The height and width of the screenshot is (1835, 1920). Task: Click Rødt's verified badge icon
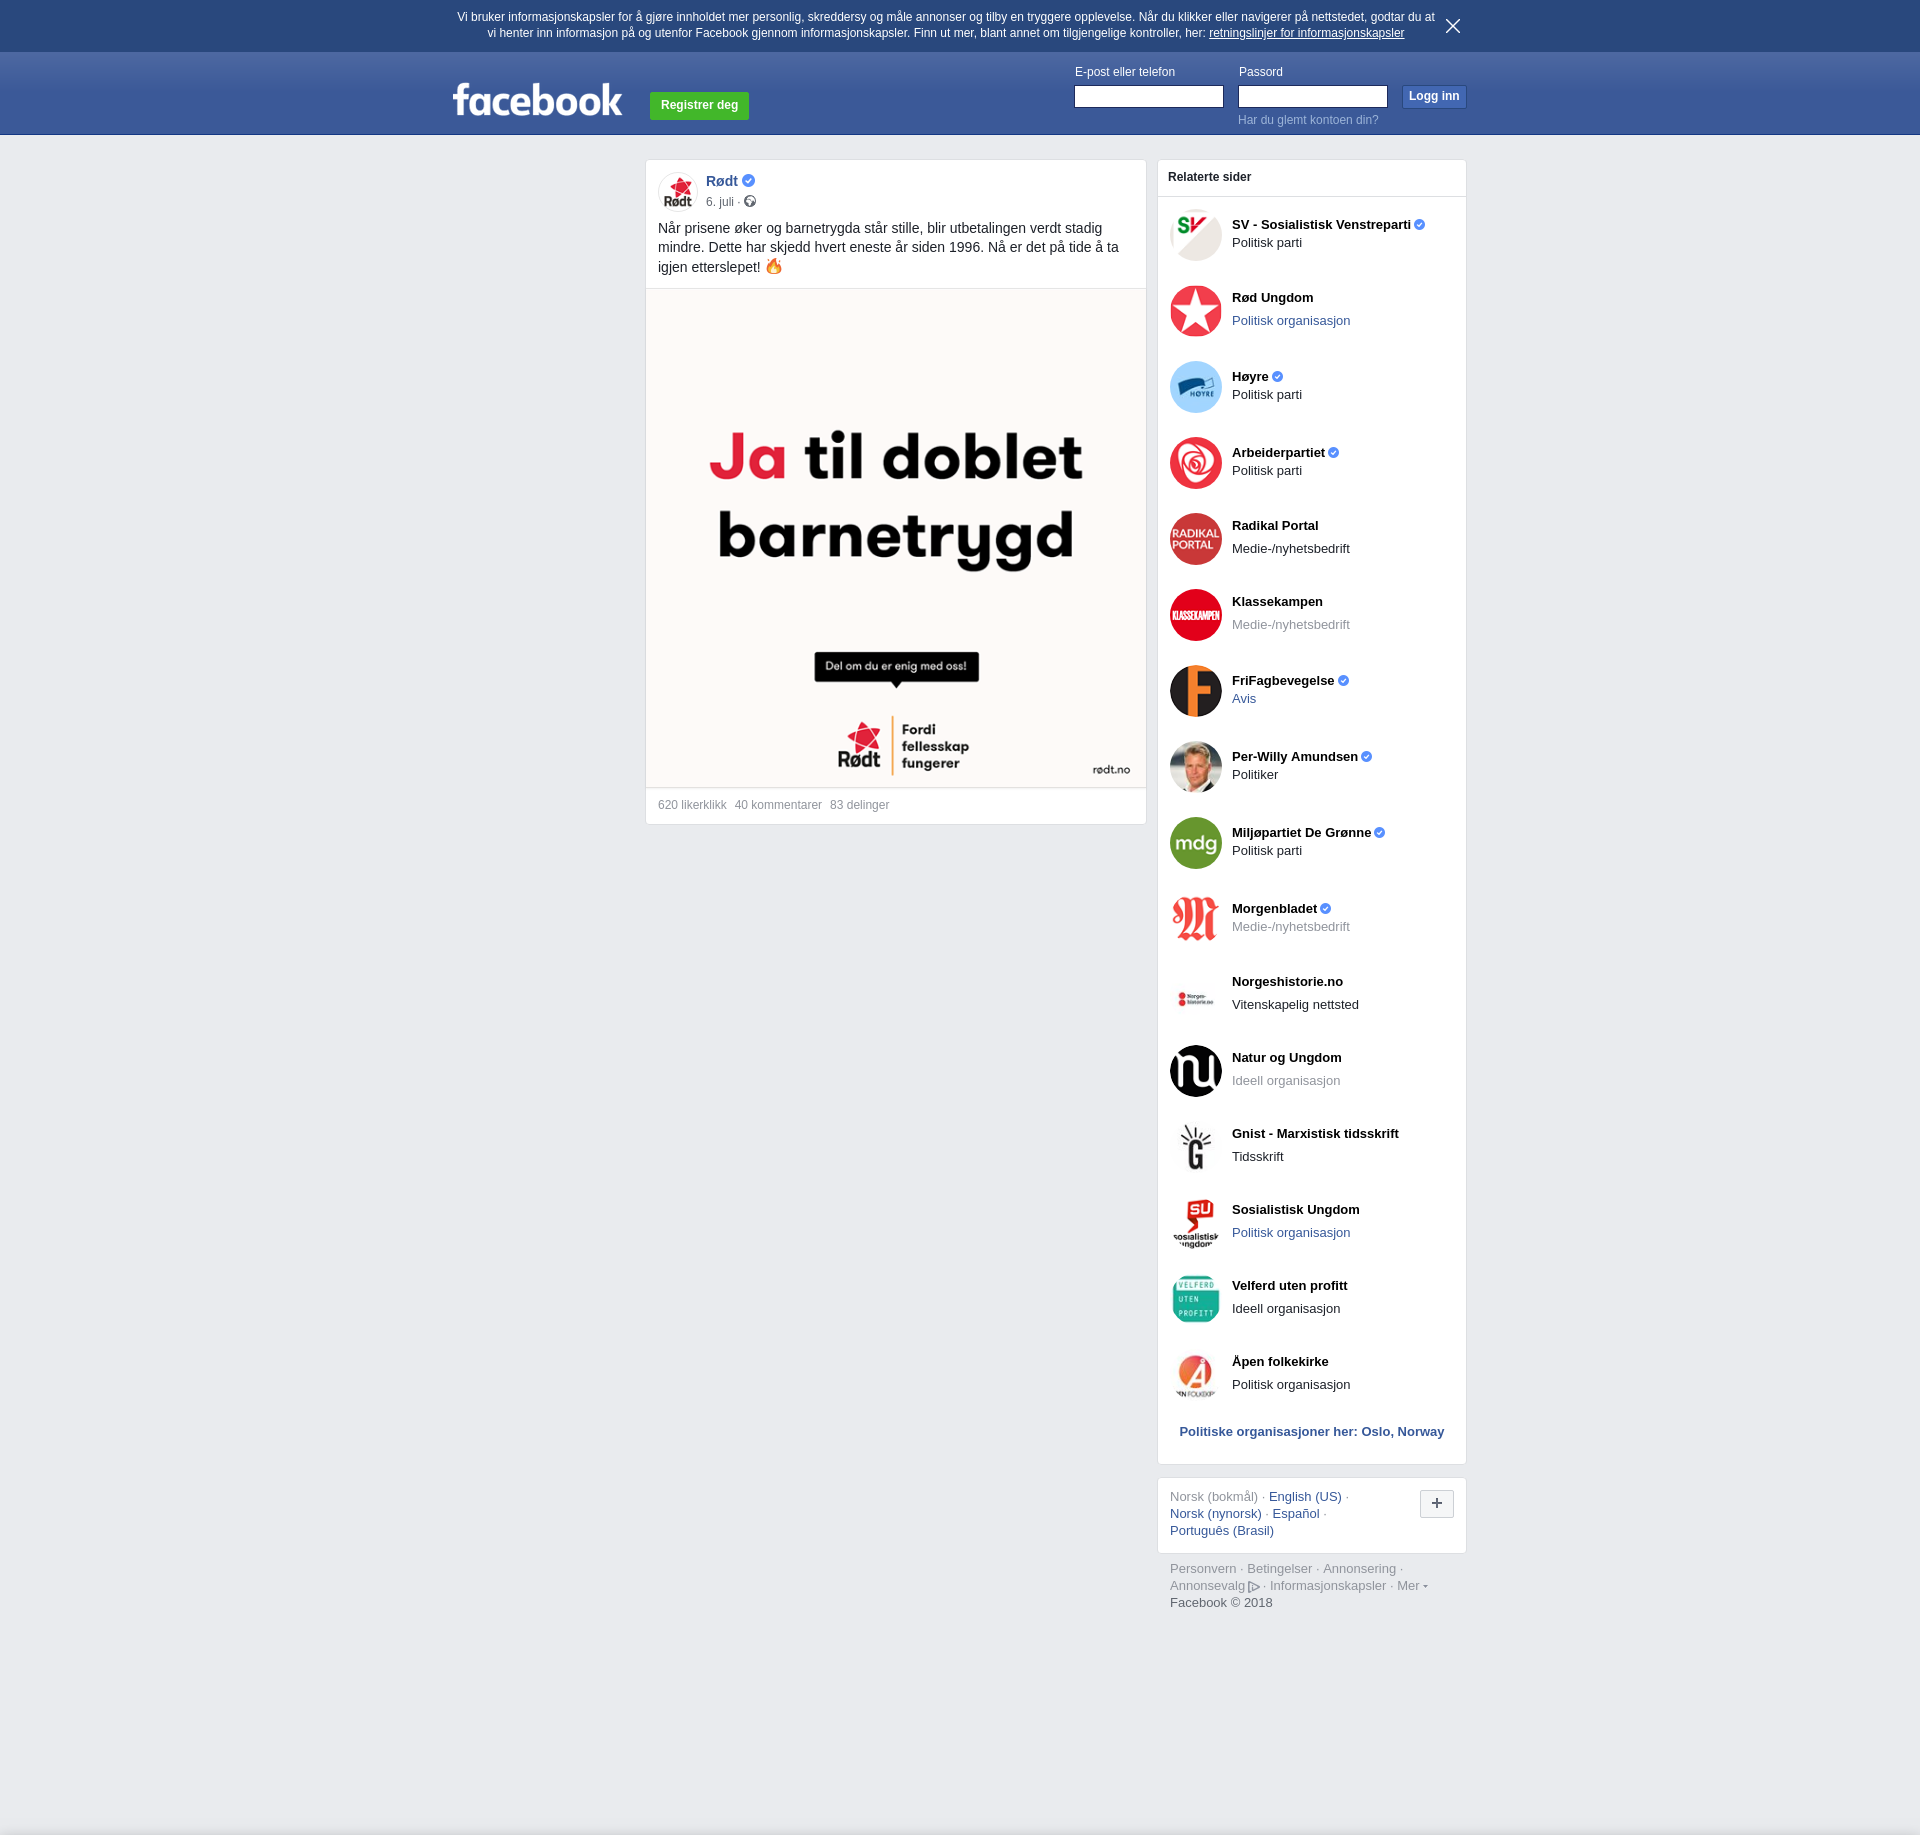click(x=749, y=181)
